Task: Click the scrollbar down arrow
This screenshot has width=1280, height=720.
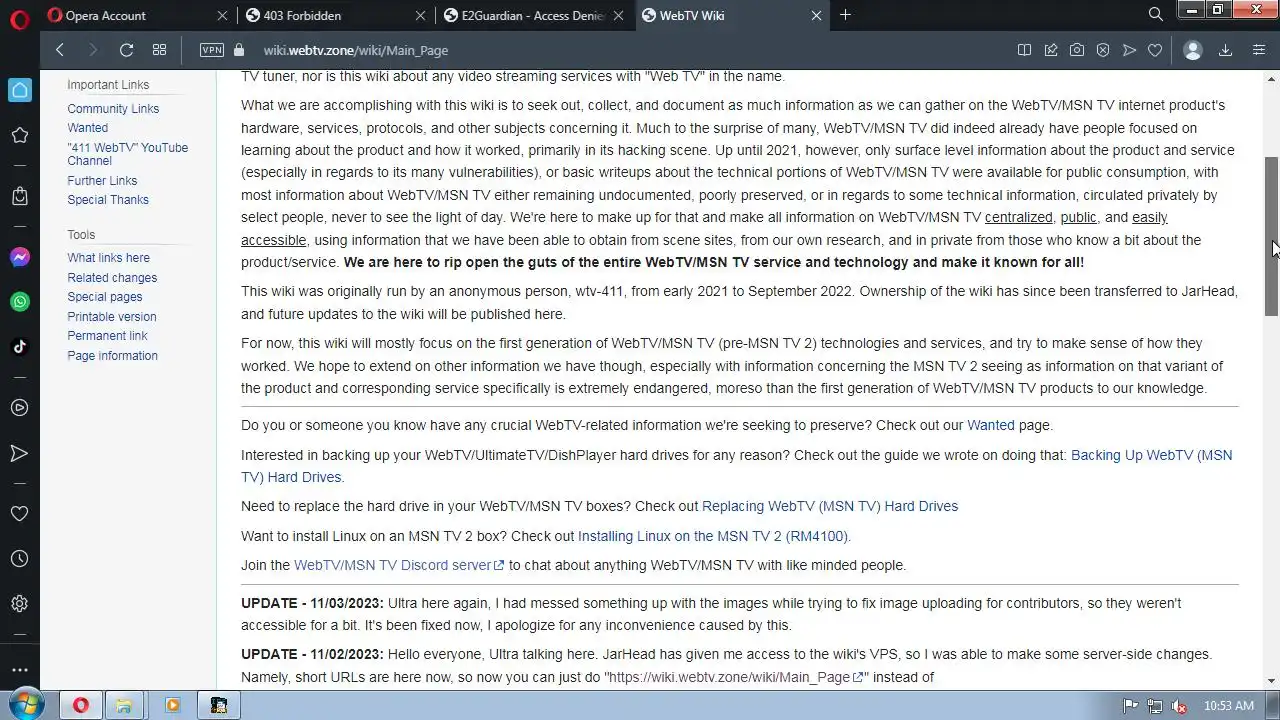Action: click(x=1272, y=681)
